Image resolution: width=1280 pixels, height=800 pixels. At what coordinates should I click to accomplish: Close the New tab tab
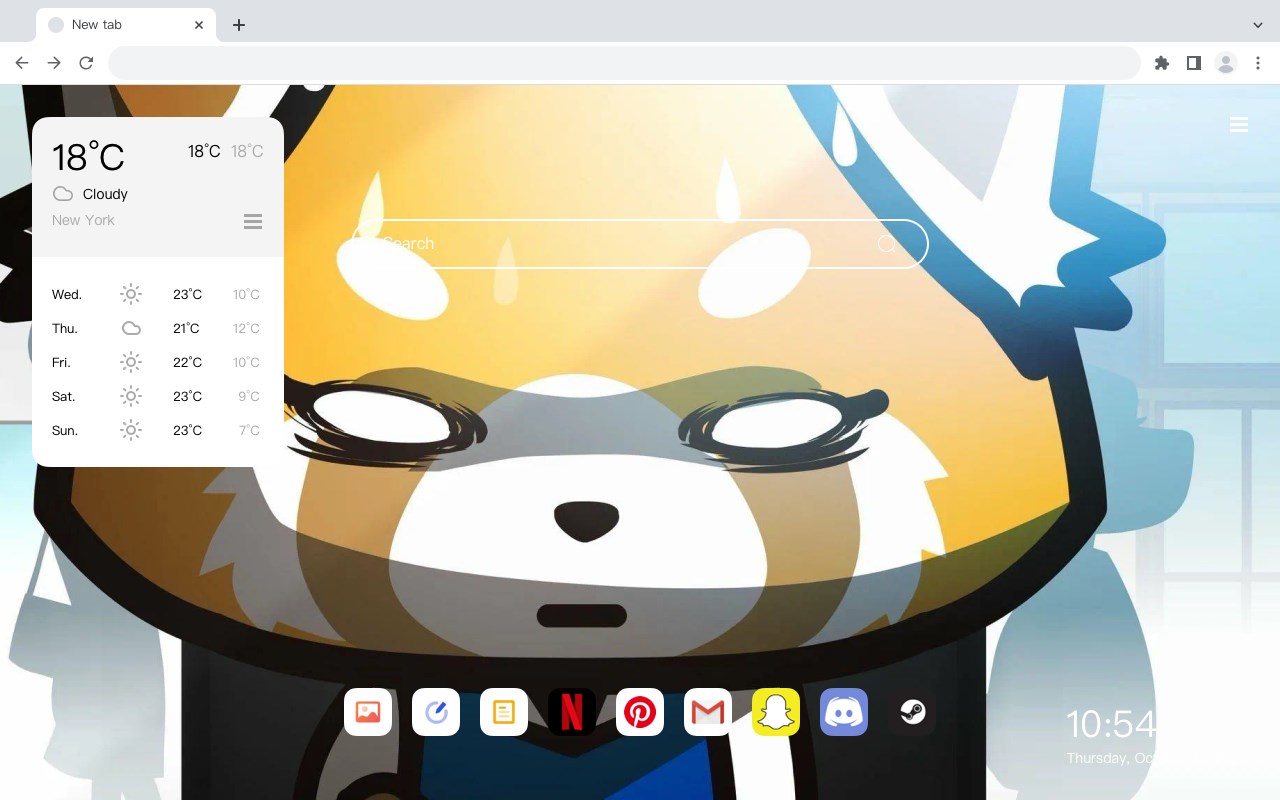pyautogui.click(x=200, y=25)
